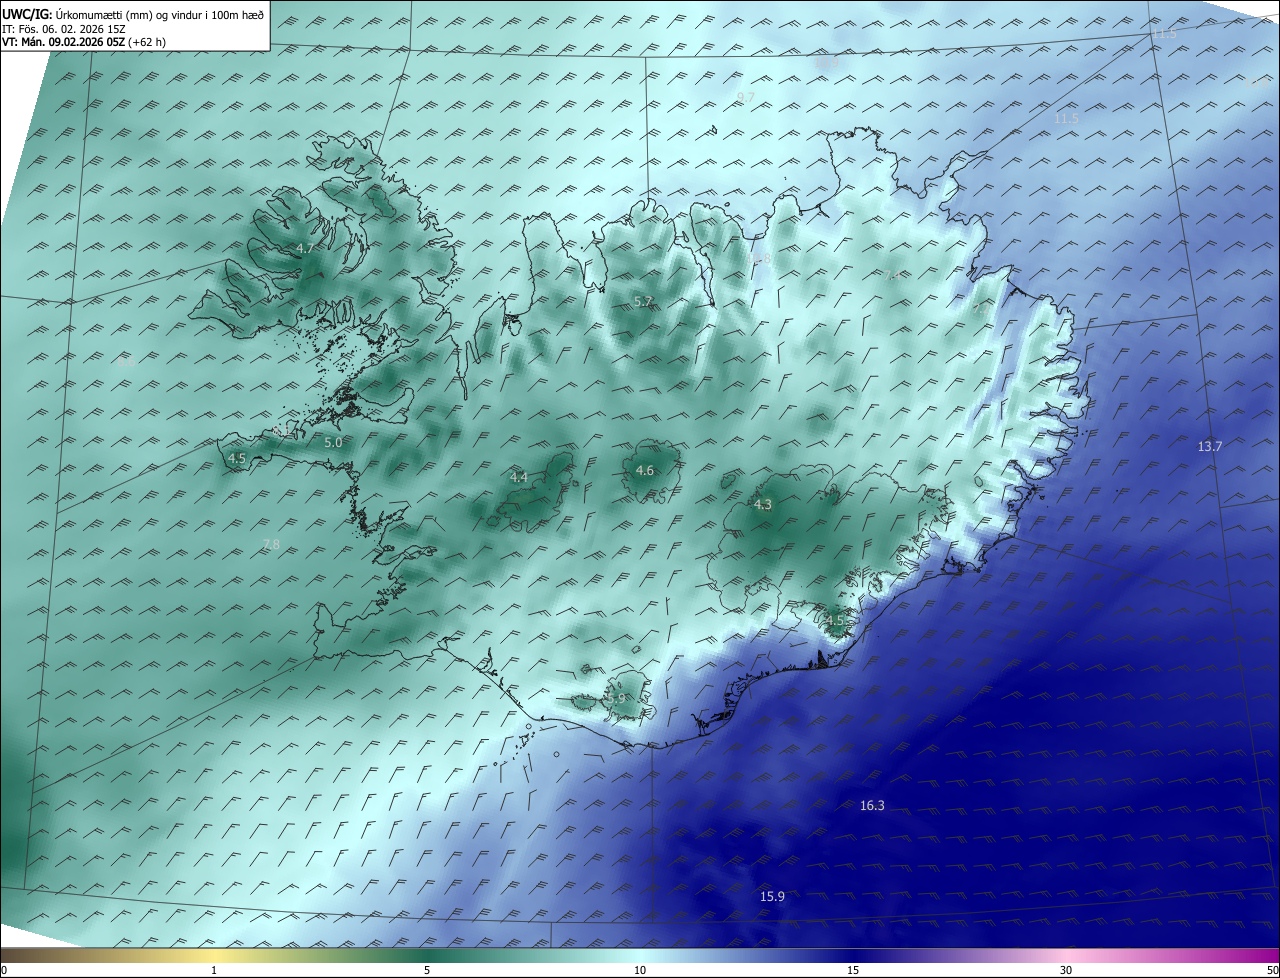The height and width of the screenshot is (978, 1280).
Task: Click the 4.4 value label on the map
Action: coord(518,478)
